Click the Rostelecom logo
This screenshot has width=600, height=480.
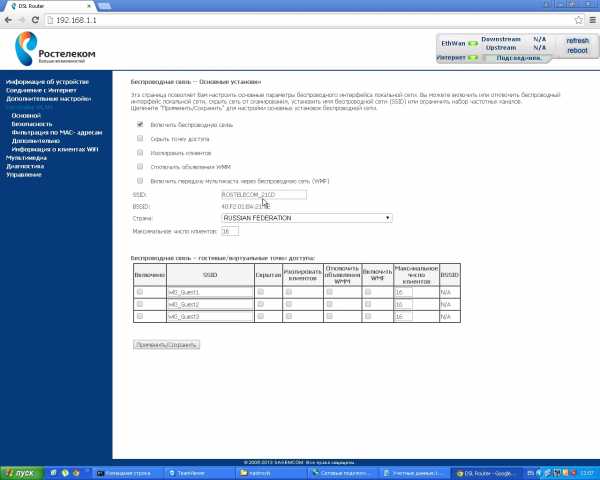(55, 49)
